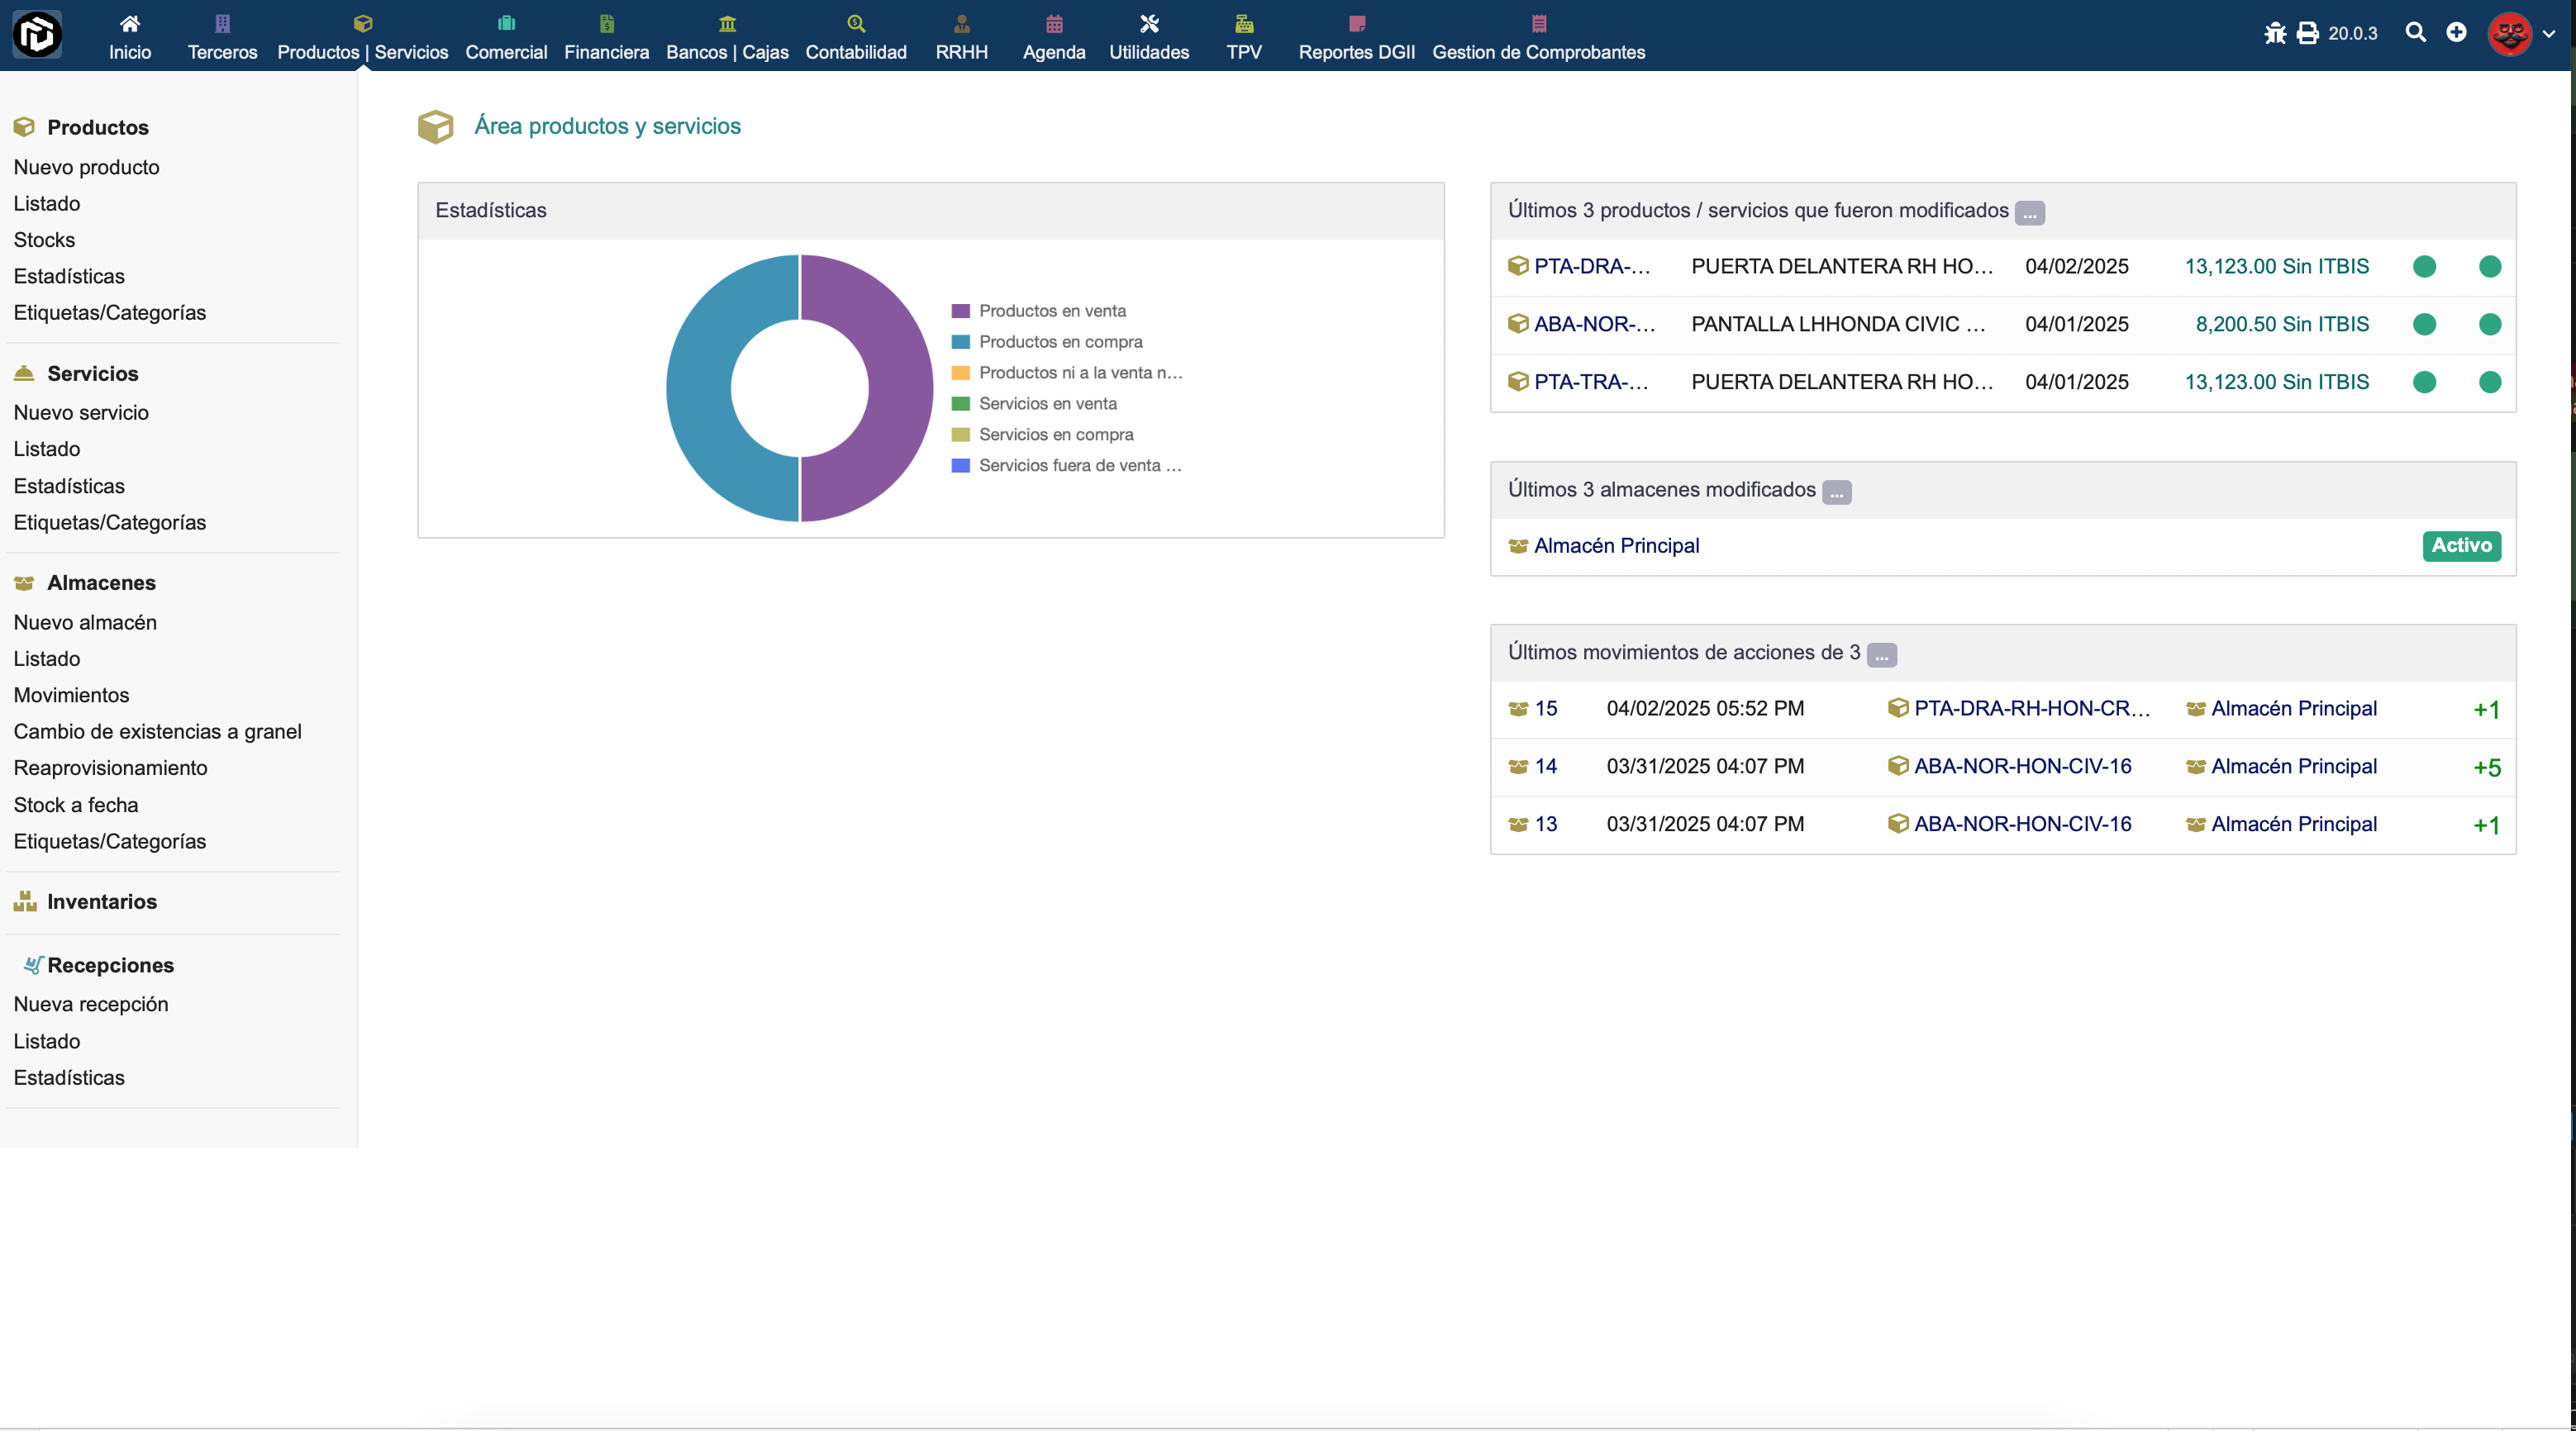Open the search magnifier icon
This screenshot has height=1431, width=2576.
point(2415,33)
